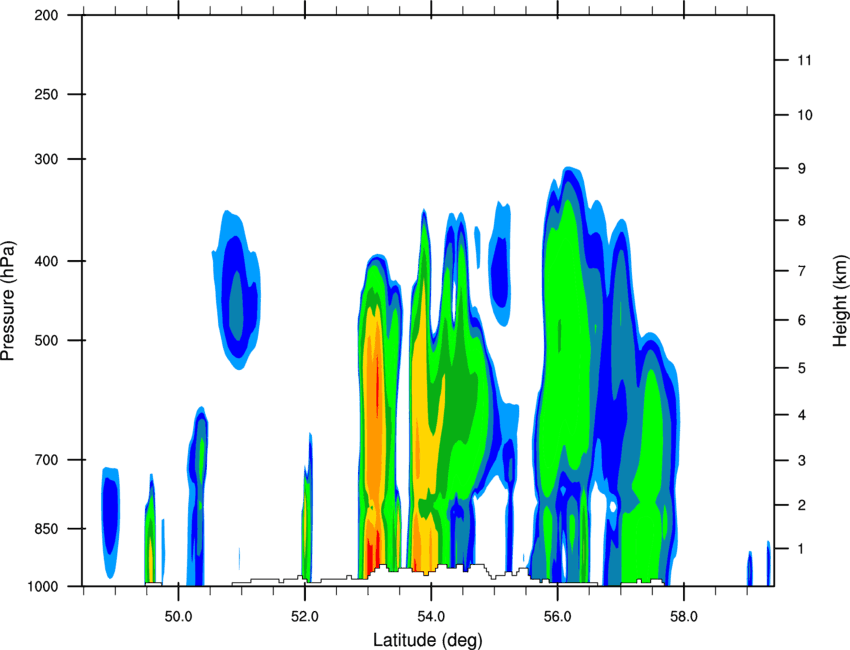Pick the 8 km height label
The image size is (850, 650).
pos(802,221)
